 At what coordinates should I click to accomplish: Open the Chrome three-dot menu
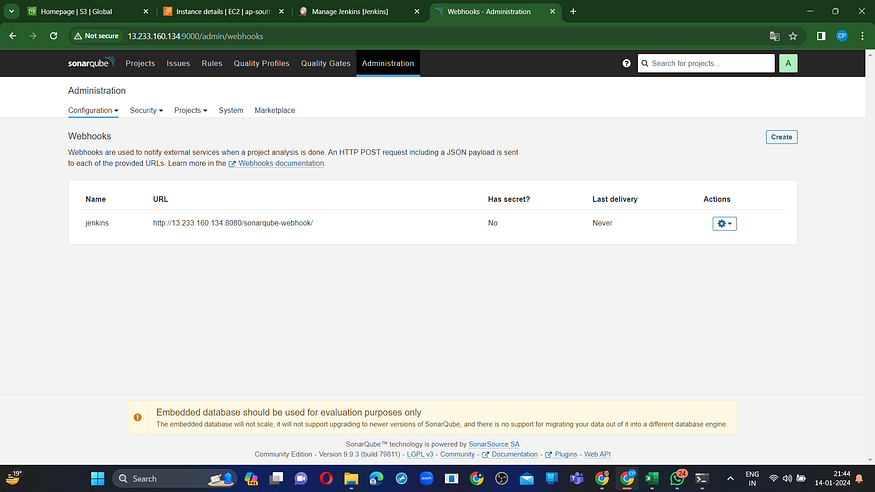pos(862,36)
